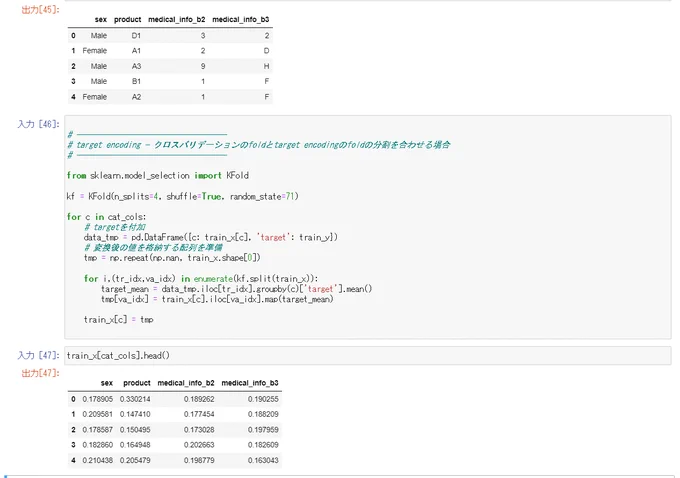
Task: Click the KFold(n_splits=4 code line
Action: (x=183, y=196)
